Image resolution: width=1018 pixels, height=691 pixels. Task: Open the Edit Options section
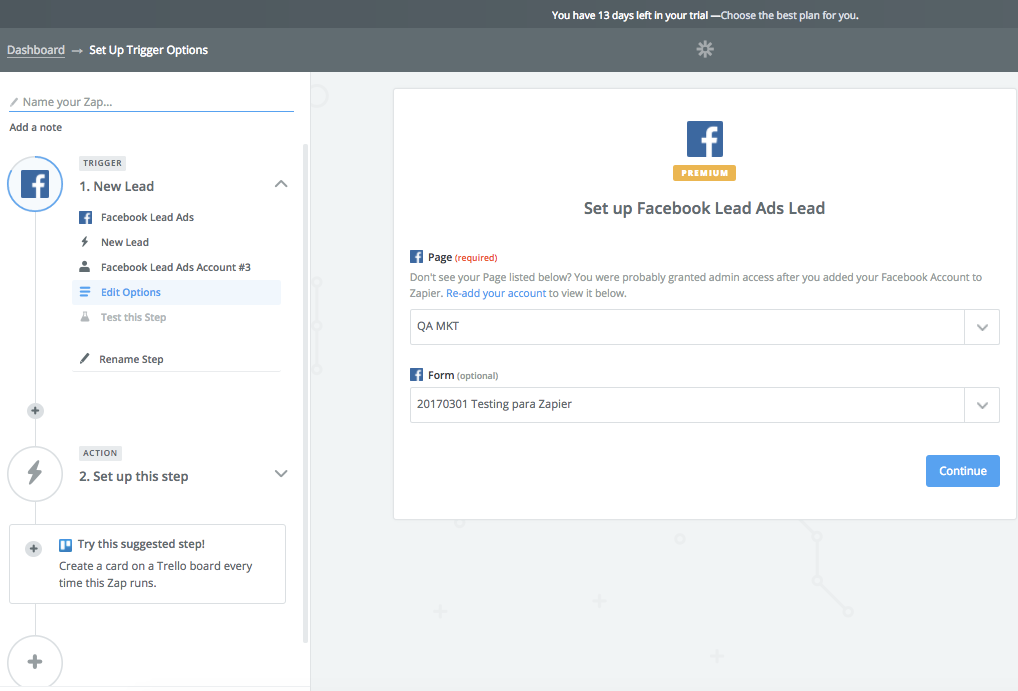[x=177, y=292]
